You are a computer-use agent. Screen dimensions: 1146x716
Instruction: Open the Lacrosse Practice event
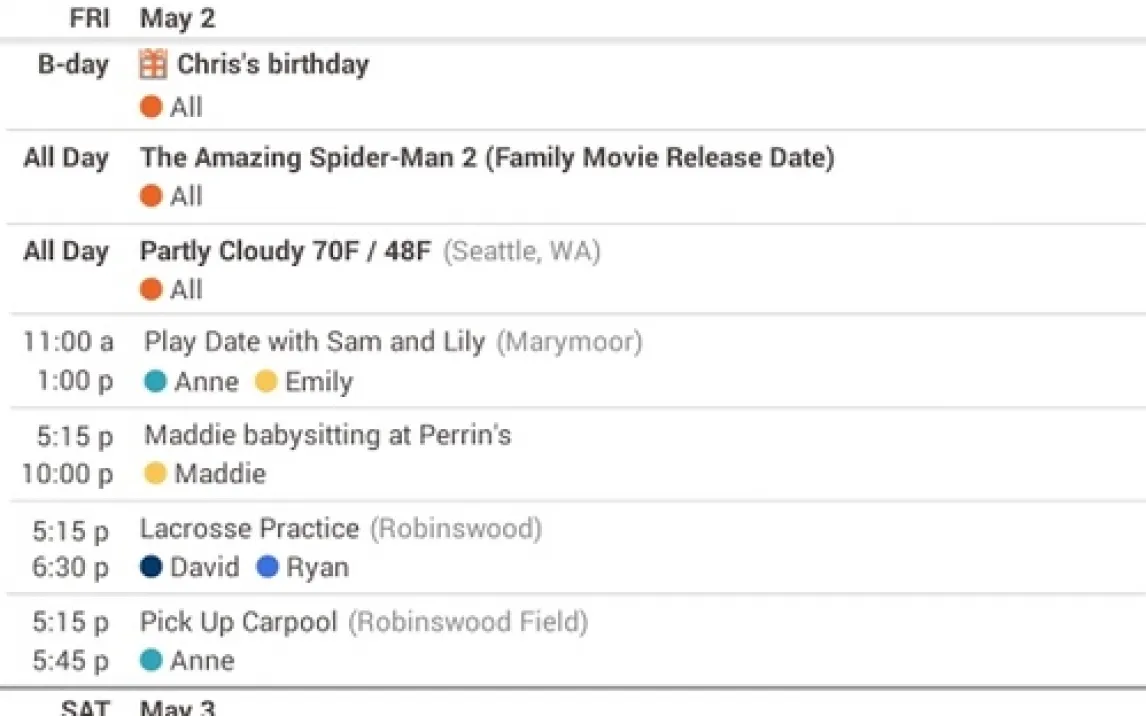click(x=249, y=528)
